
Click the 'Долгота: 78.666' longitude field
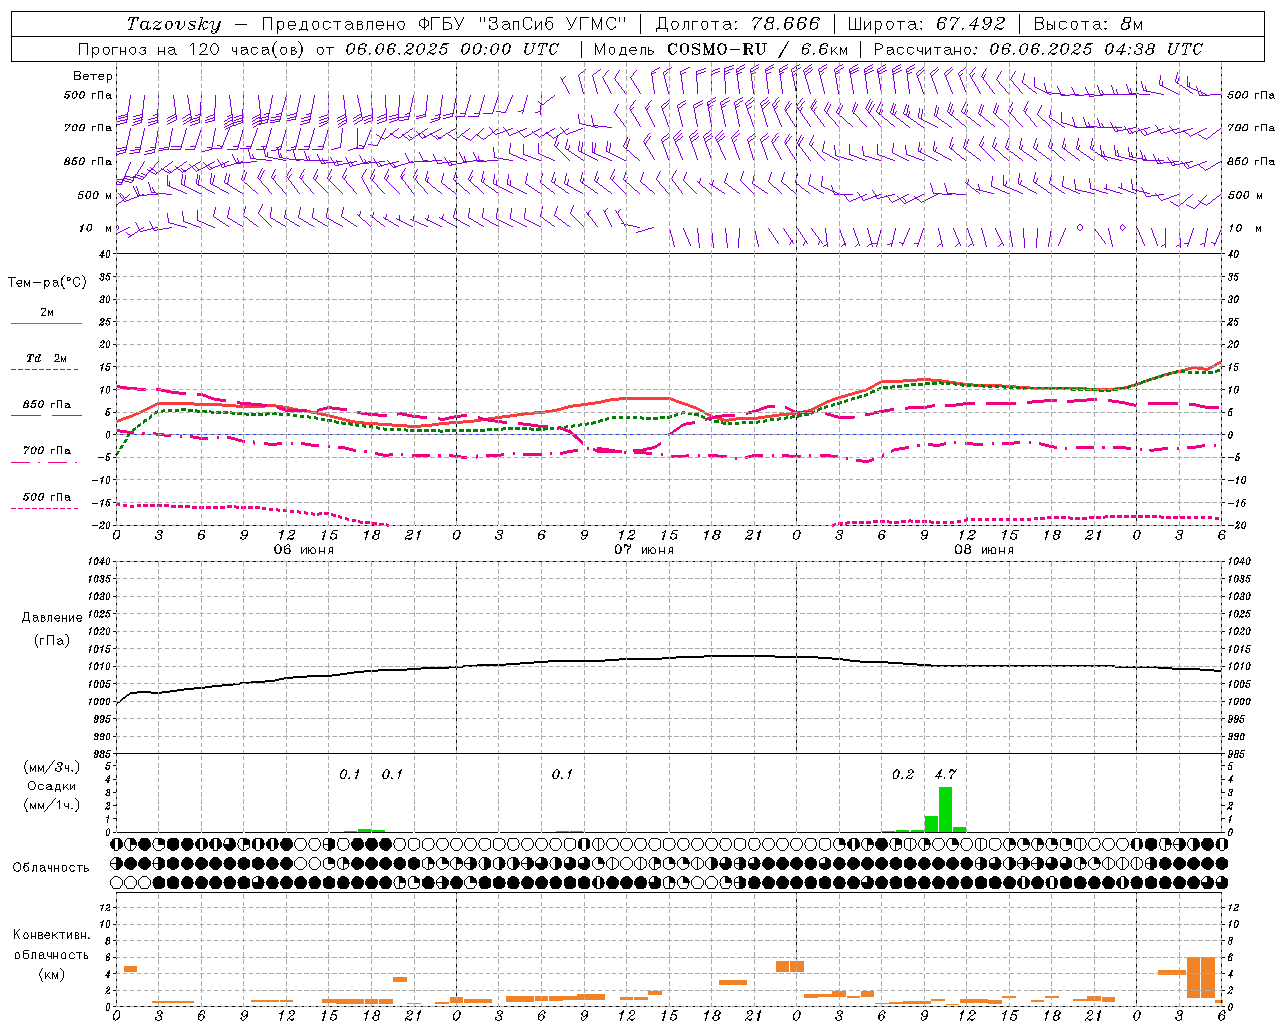click(x=737, y=24)
